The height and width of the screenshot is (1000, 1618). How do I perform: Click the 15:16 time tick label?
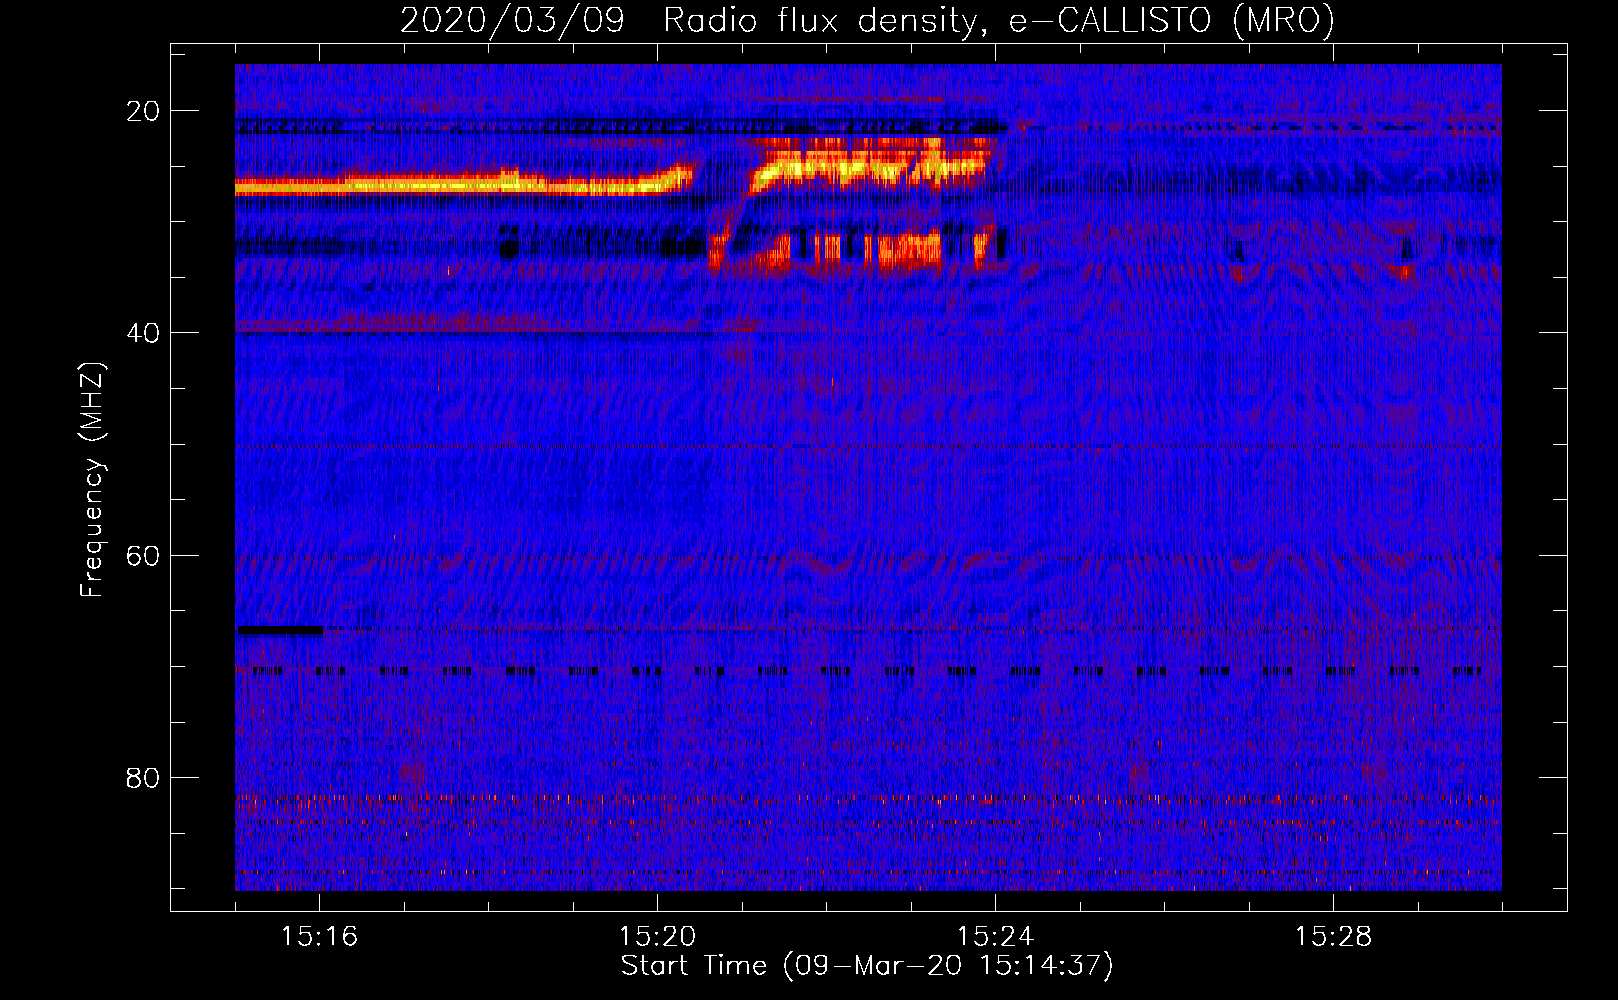[x=319, y=937]
